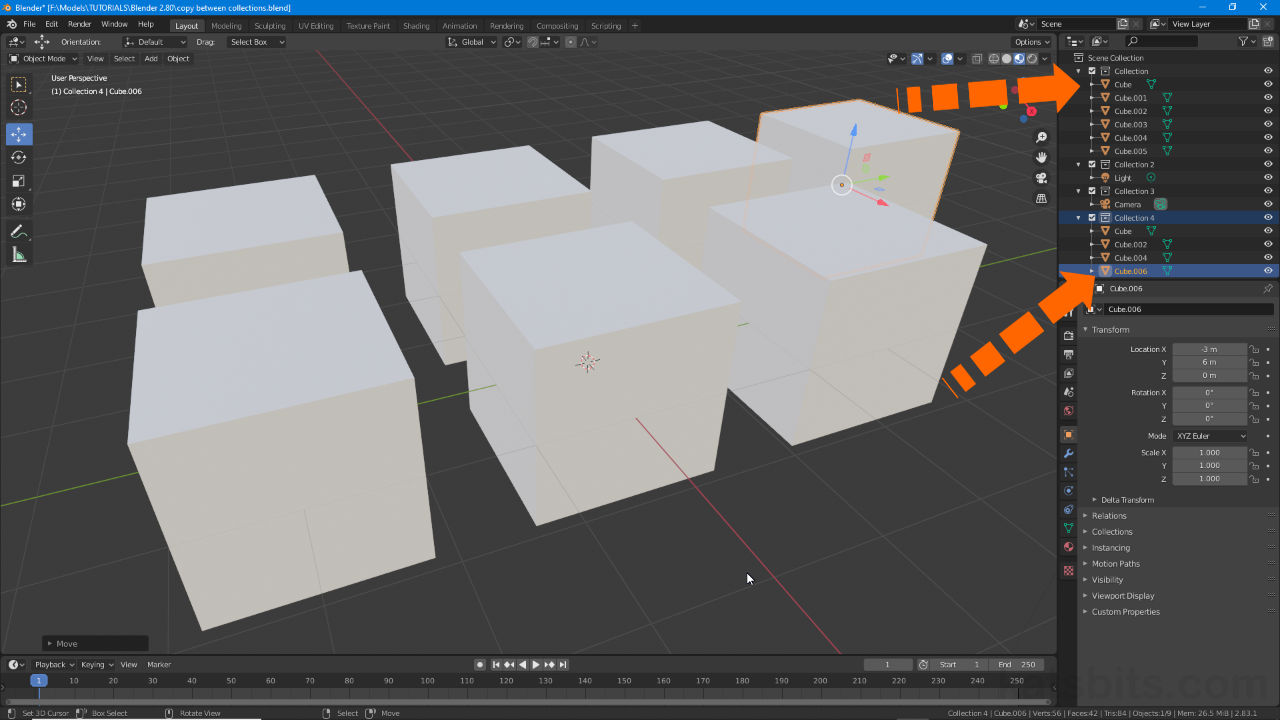Image resolution: width=1280 pixels, height=720 pixels.
Task: Switch to the UV Editing workspace tab
Action: (316, 26)
